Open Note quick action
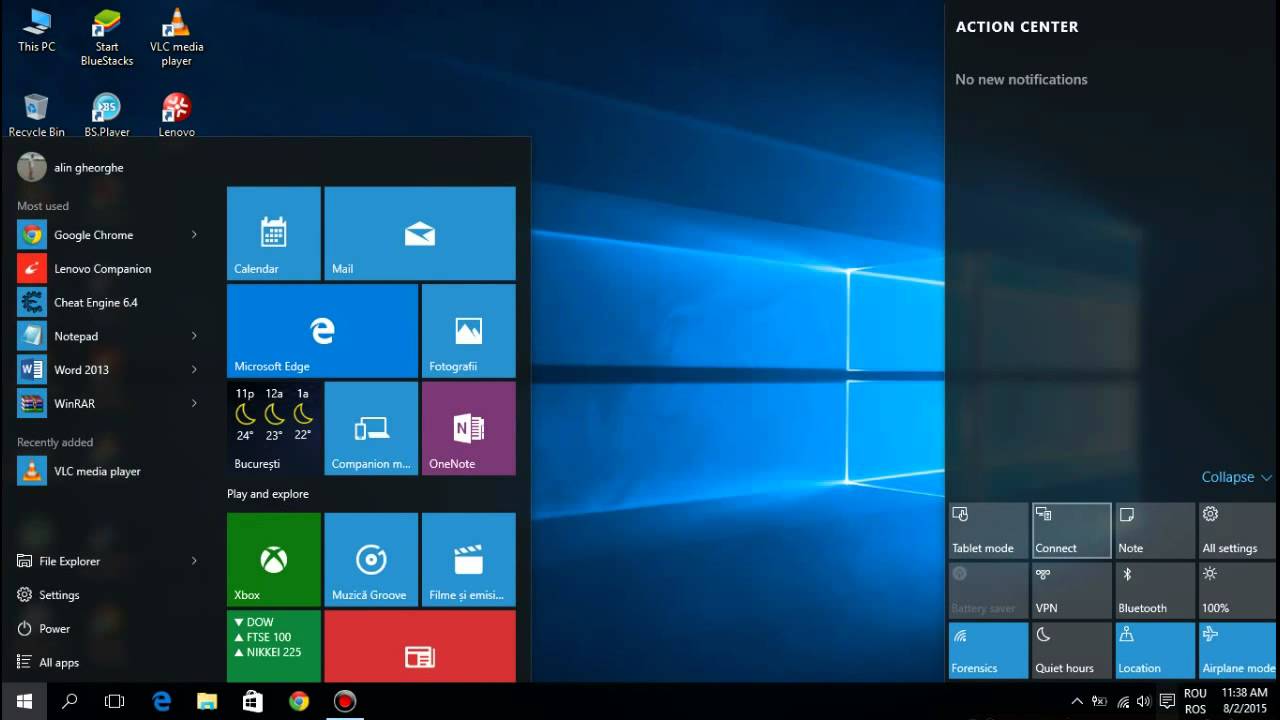This screenshot has height=720, width=1280. tap(1155, 530)
